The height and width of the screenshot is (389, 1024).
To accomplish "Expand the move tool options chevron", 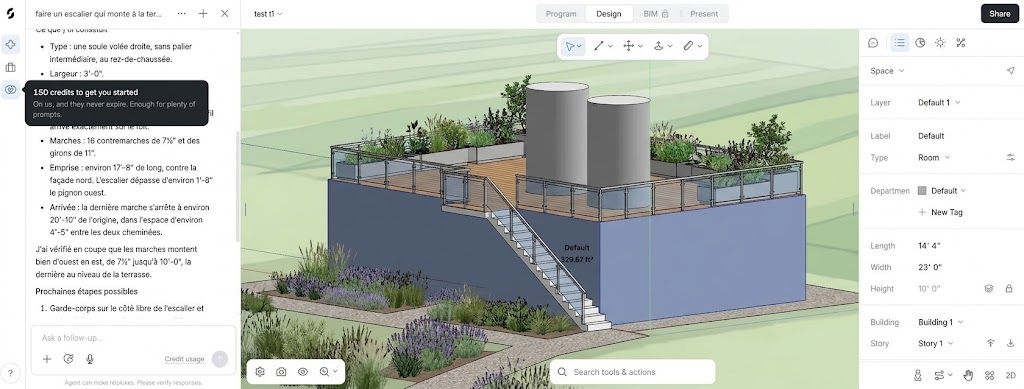I will [641, 46].
